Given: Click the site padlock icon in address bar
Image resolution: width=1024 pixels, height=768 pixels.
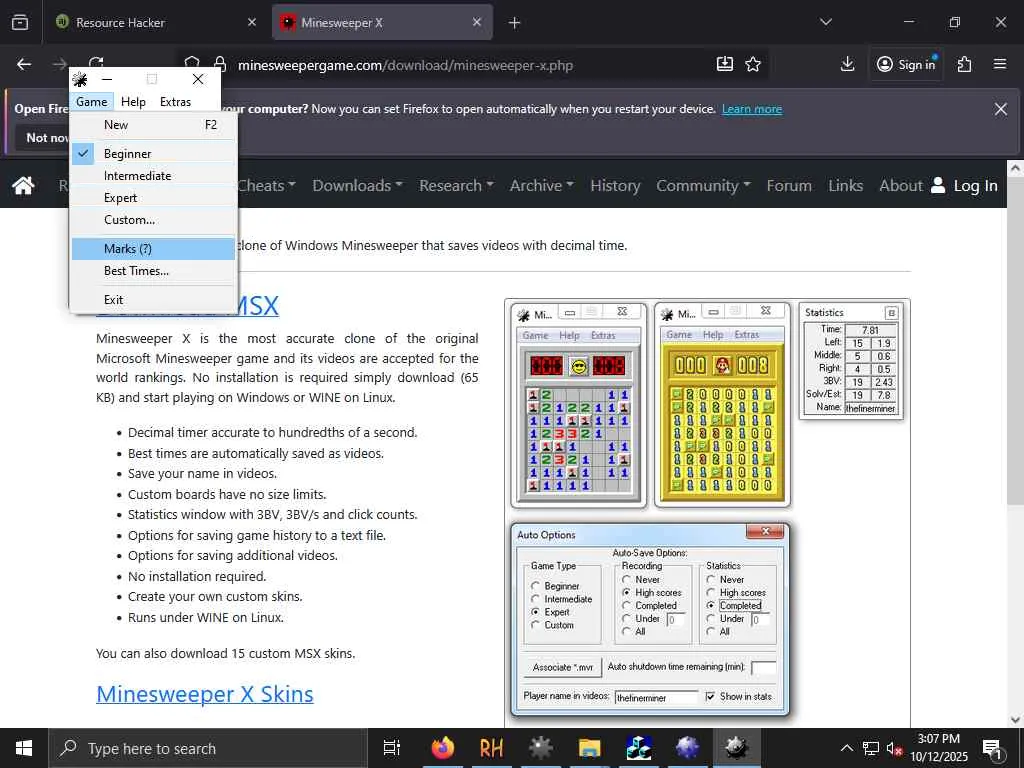Looking at the screenshot, I should coord(220,65).
